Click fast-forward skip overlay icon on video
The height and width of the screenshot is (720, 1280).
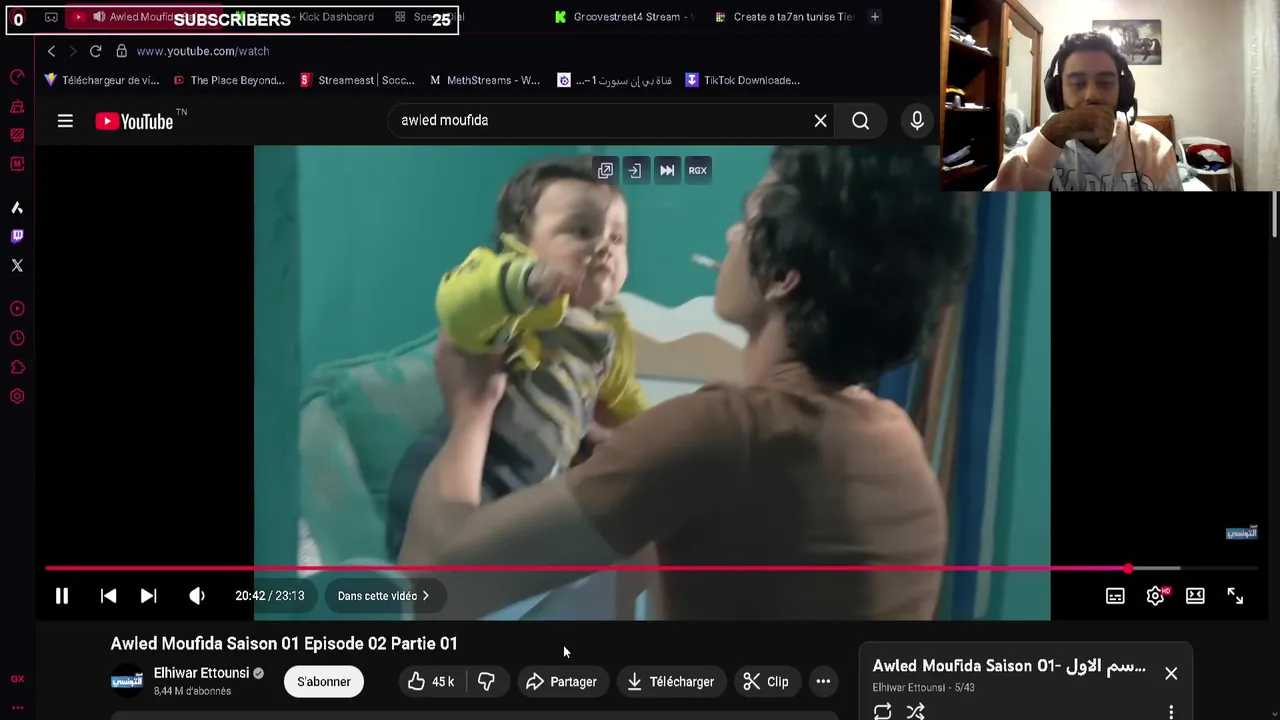(x=667, y=170)
